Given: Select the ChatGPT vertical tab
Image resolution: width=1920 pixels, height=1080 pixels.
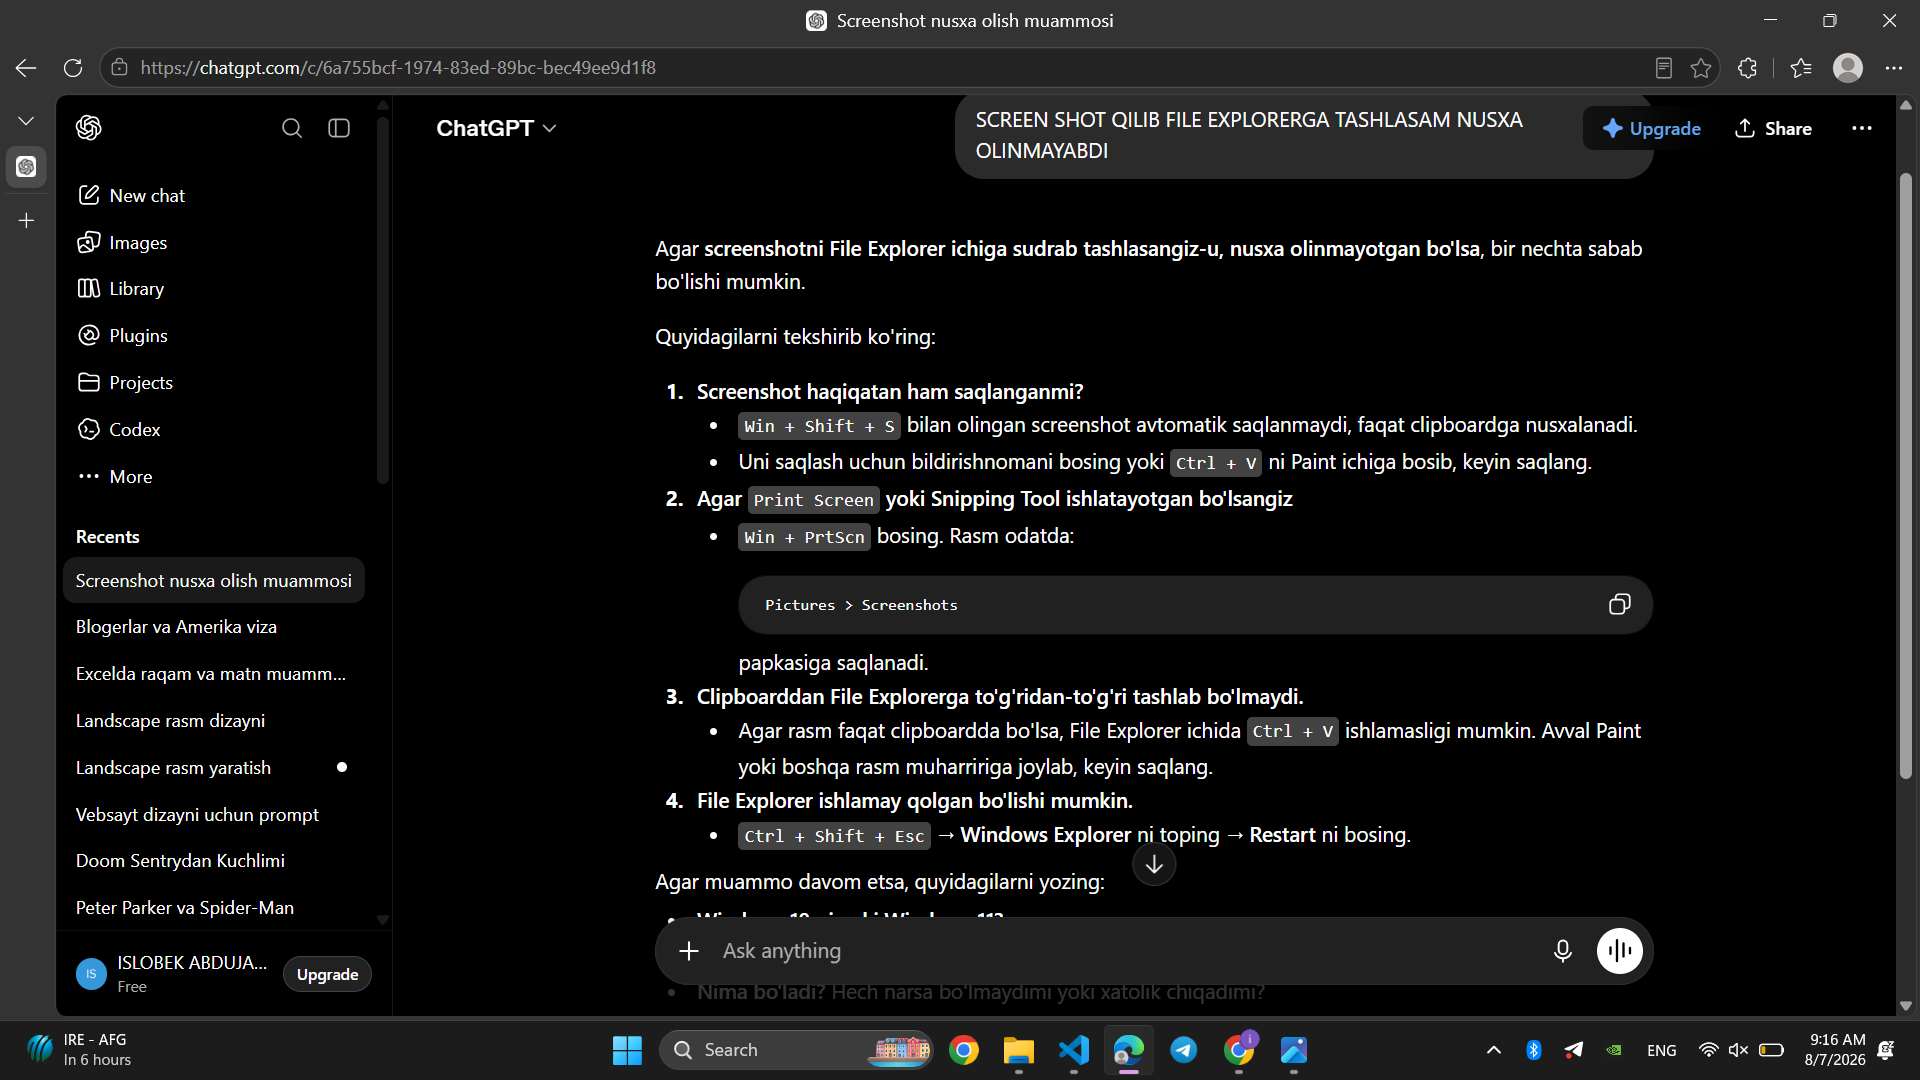Looking at the screenshot, I should (26, 167).
